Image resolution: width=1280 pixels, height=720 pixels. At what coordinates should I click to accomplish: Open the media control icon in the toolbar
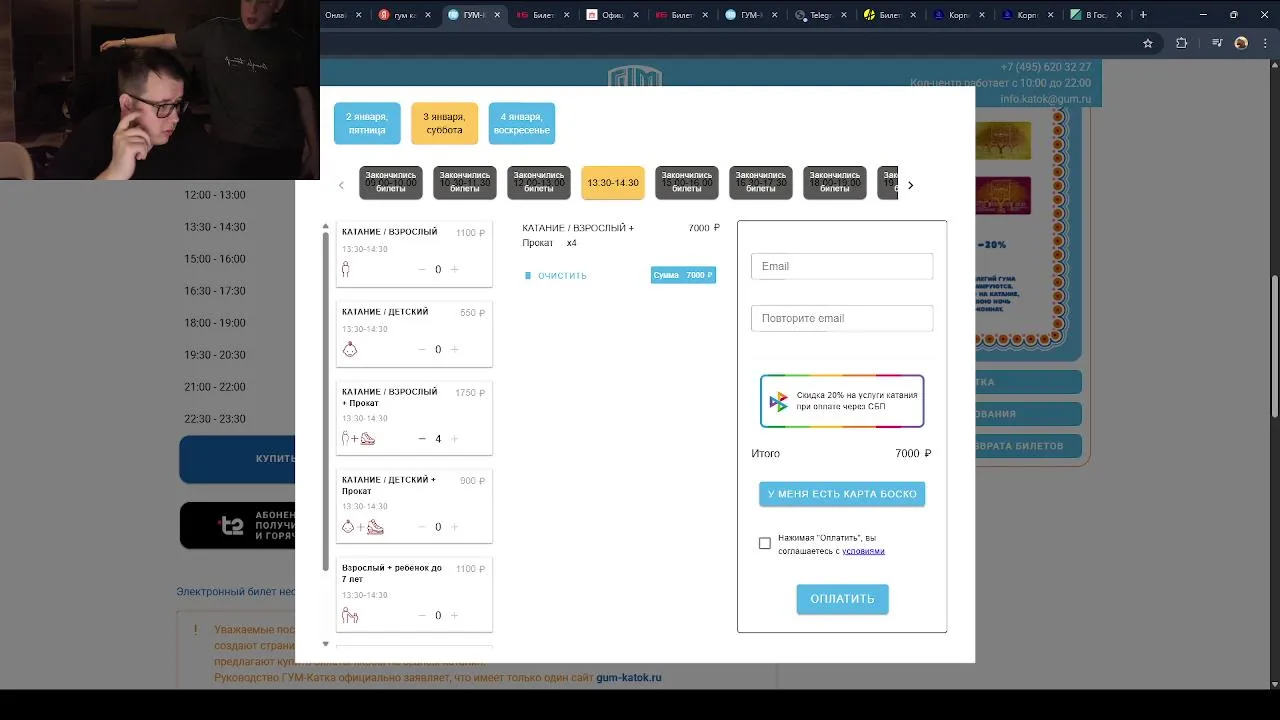(x=1217, y=43)
